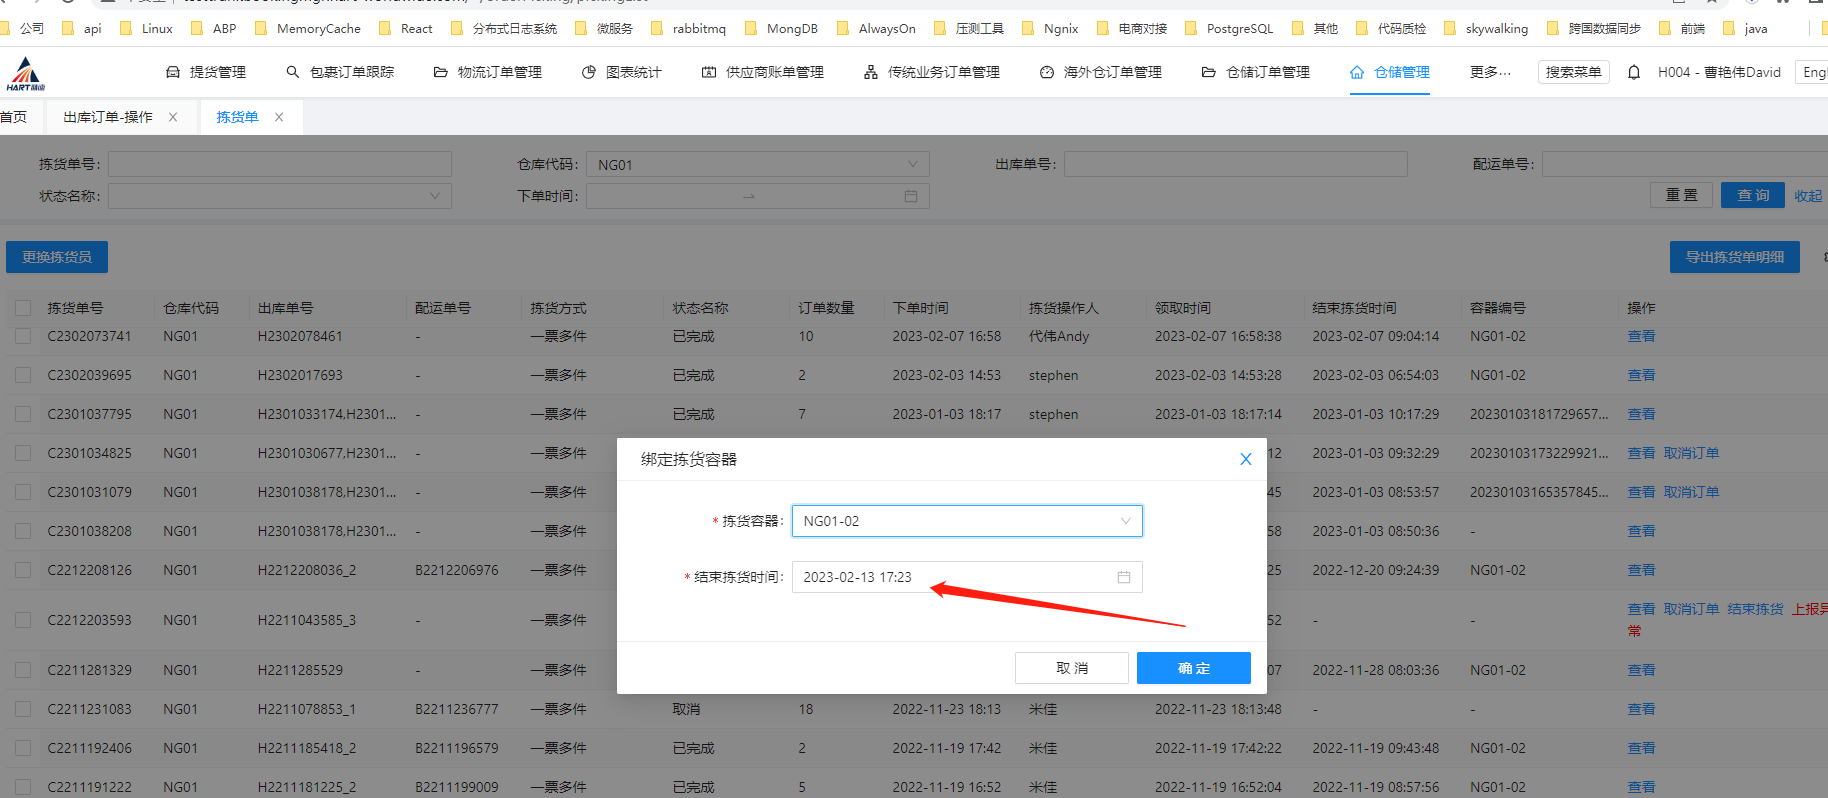Click the HART logo in header
1828x798 pixels.
pos(25,73)
